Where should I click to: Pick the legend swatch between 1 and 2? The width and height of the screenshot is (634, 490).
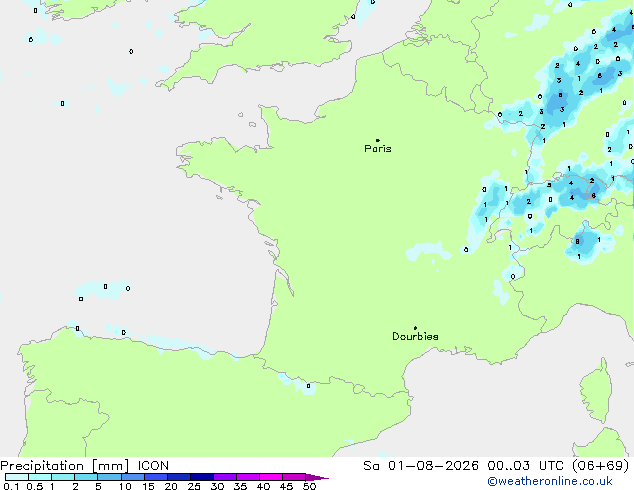coord(63,477)
